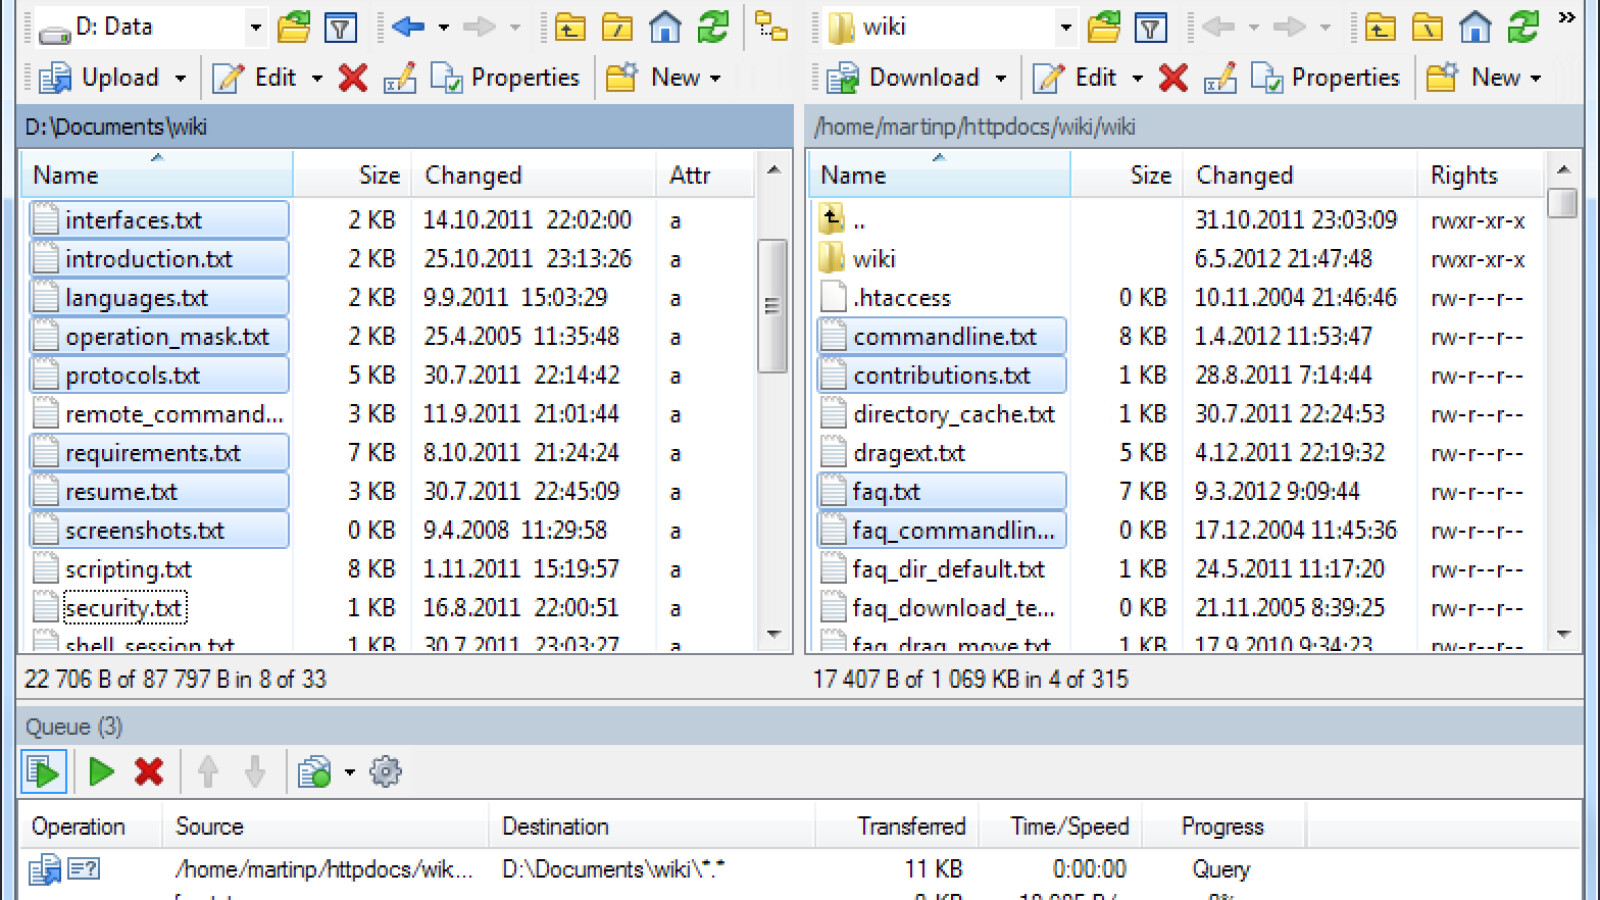
Task: Expand the local Edit dropdown arrow
Action: pos(317,78)
